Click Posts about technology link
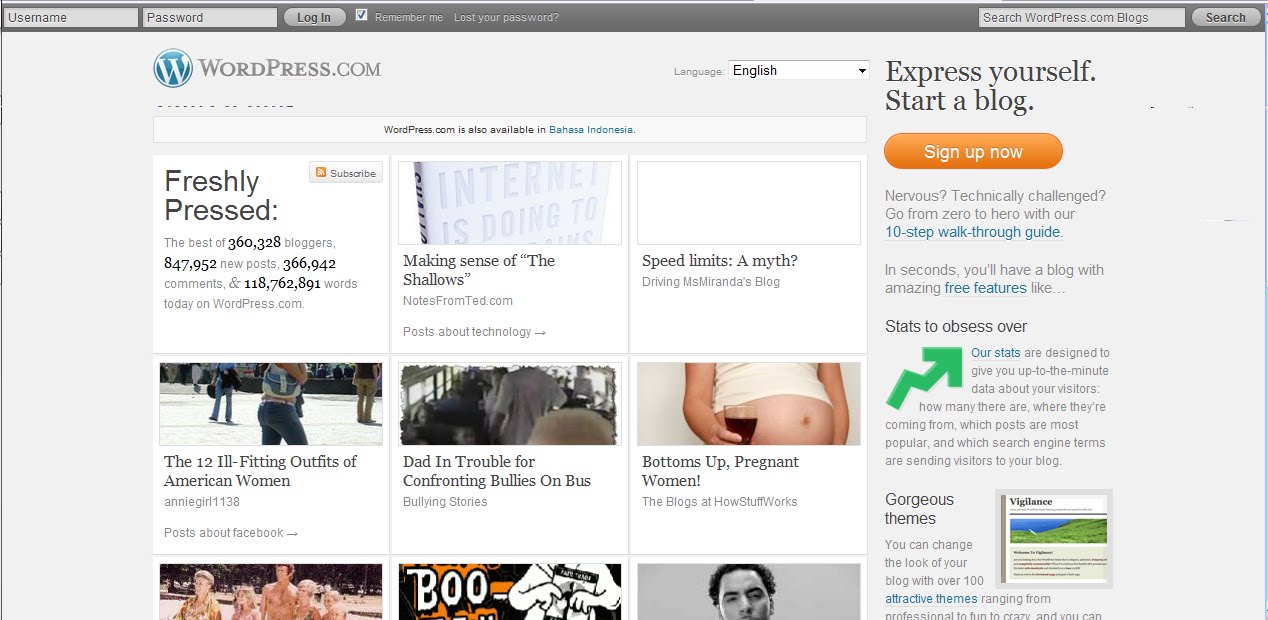Screen dimensions: 1268x620 click(474, 332)
